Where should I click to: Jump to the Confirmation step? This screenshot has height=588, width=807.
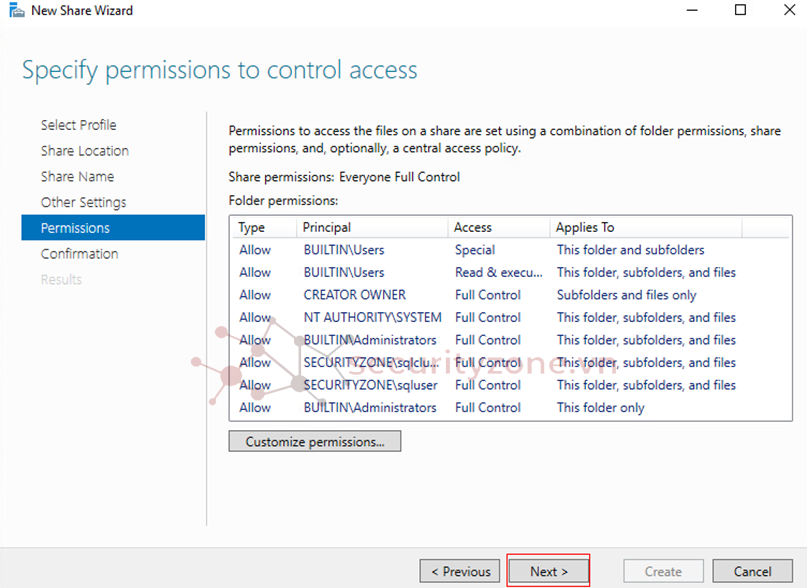(79, 254)
